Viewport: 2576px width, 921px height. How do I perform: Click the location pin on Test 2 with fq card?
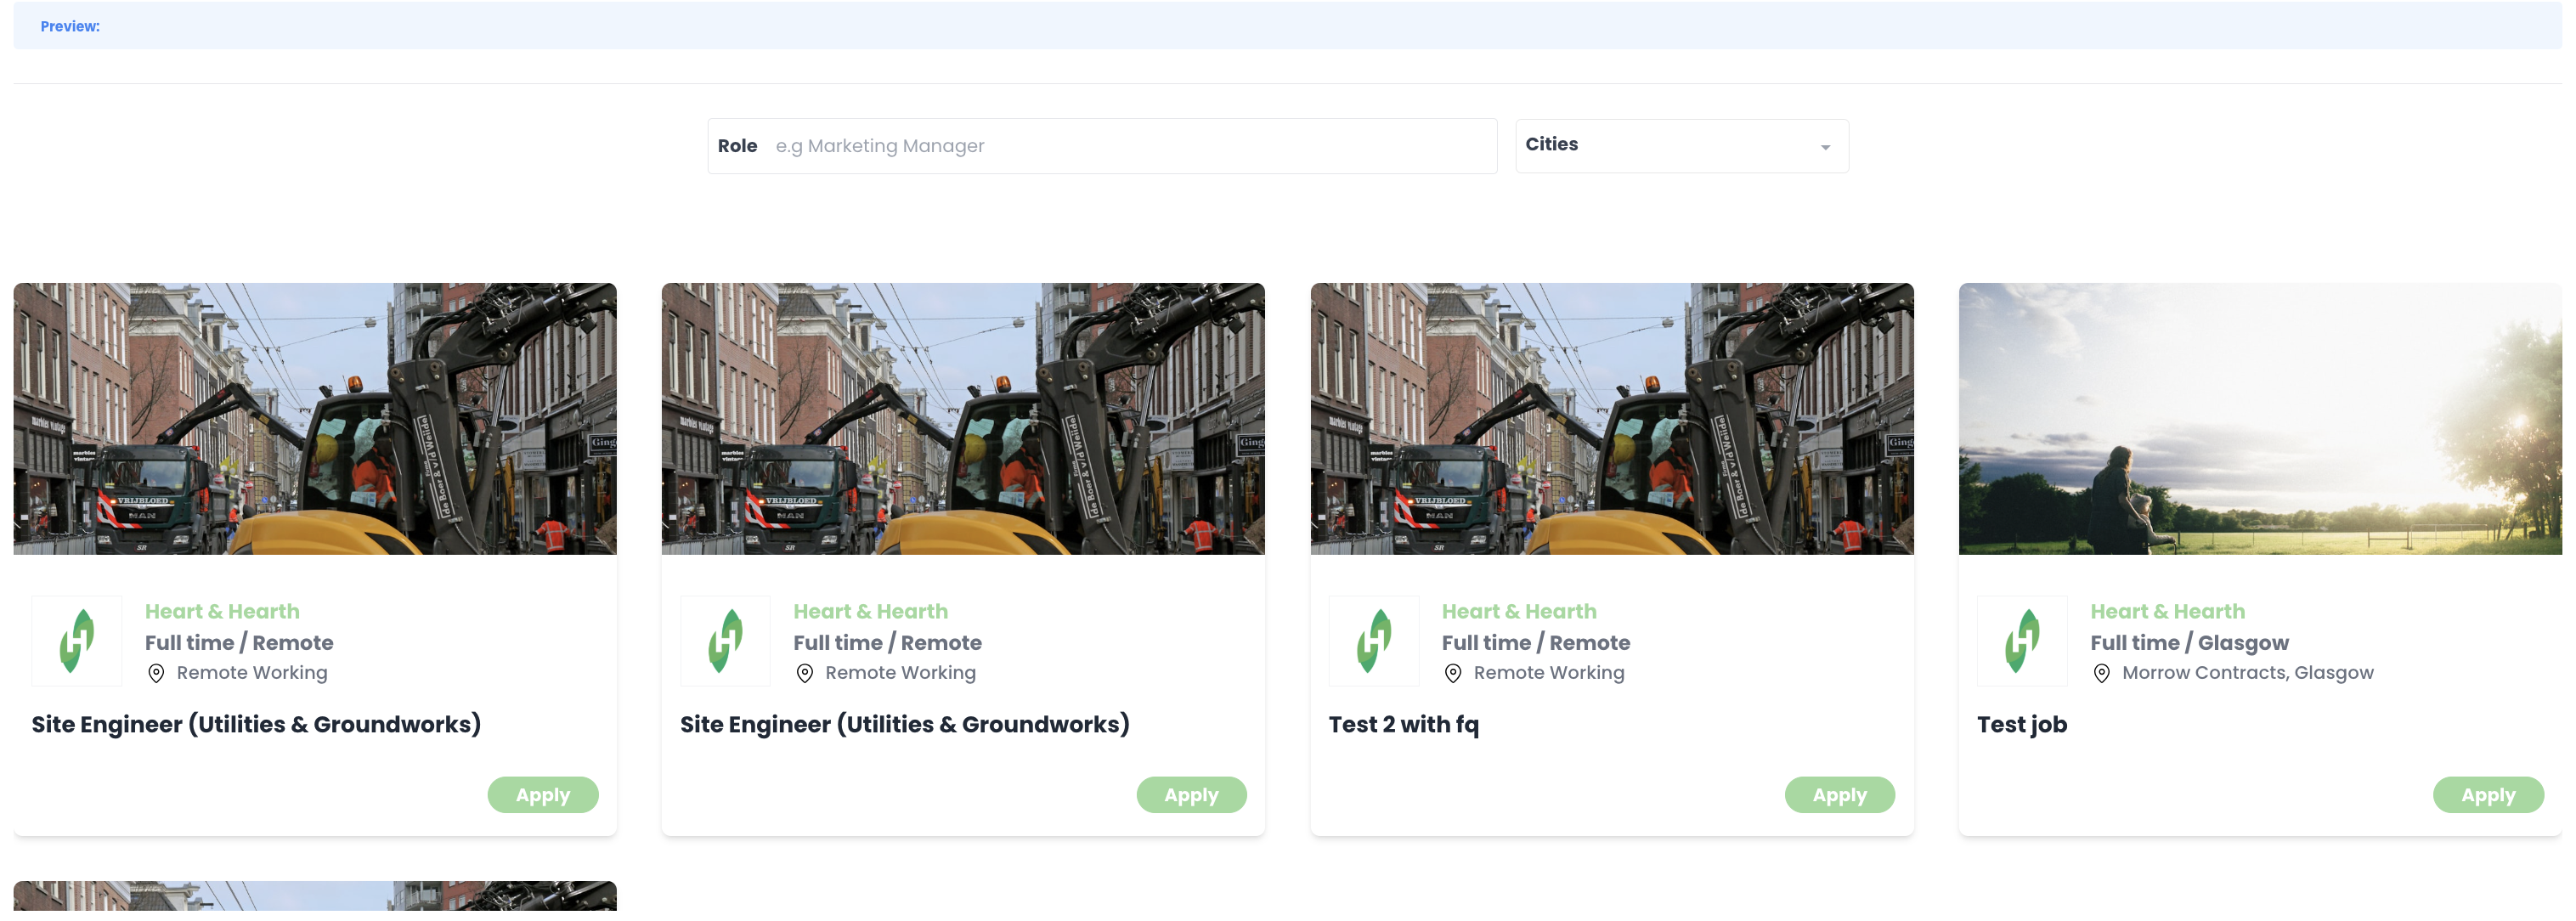[1453, 674]
